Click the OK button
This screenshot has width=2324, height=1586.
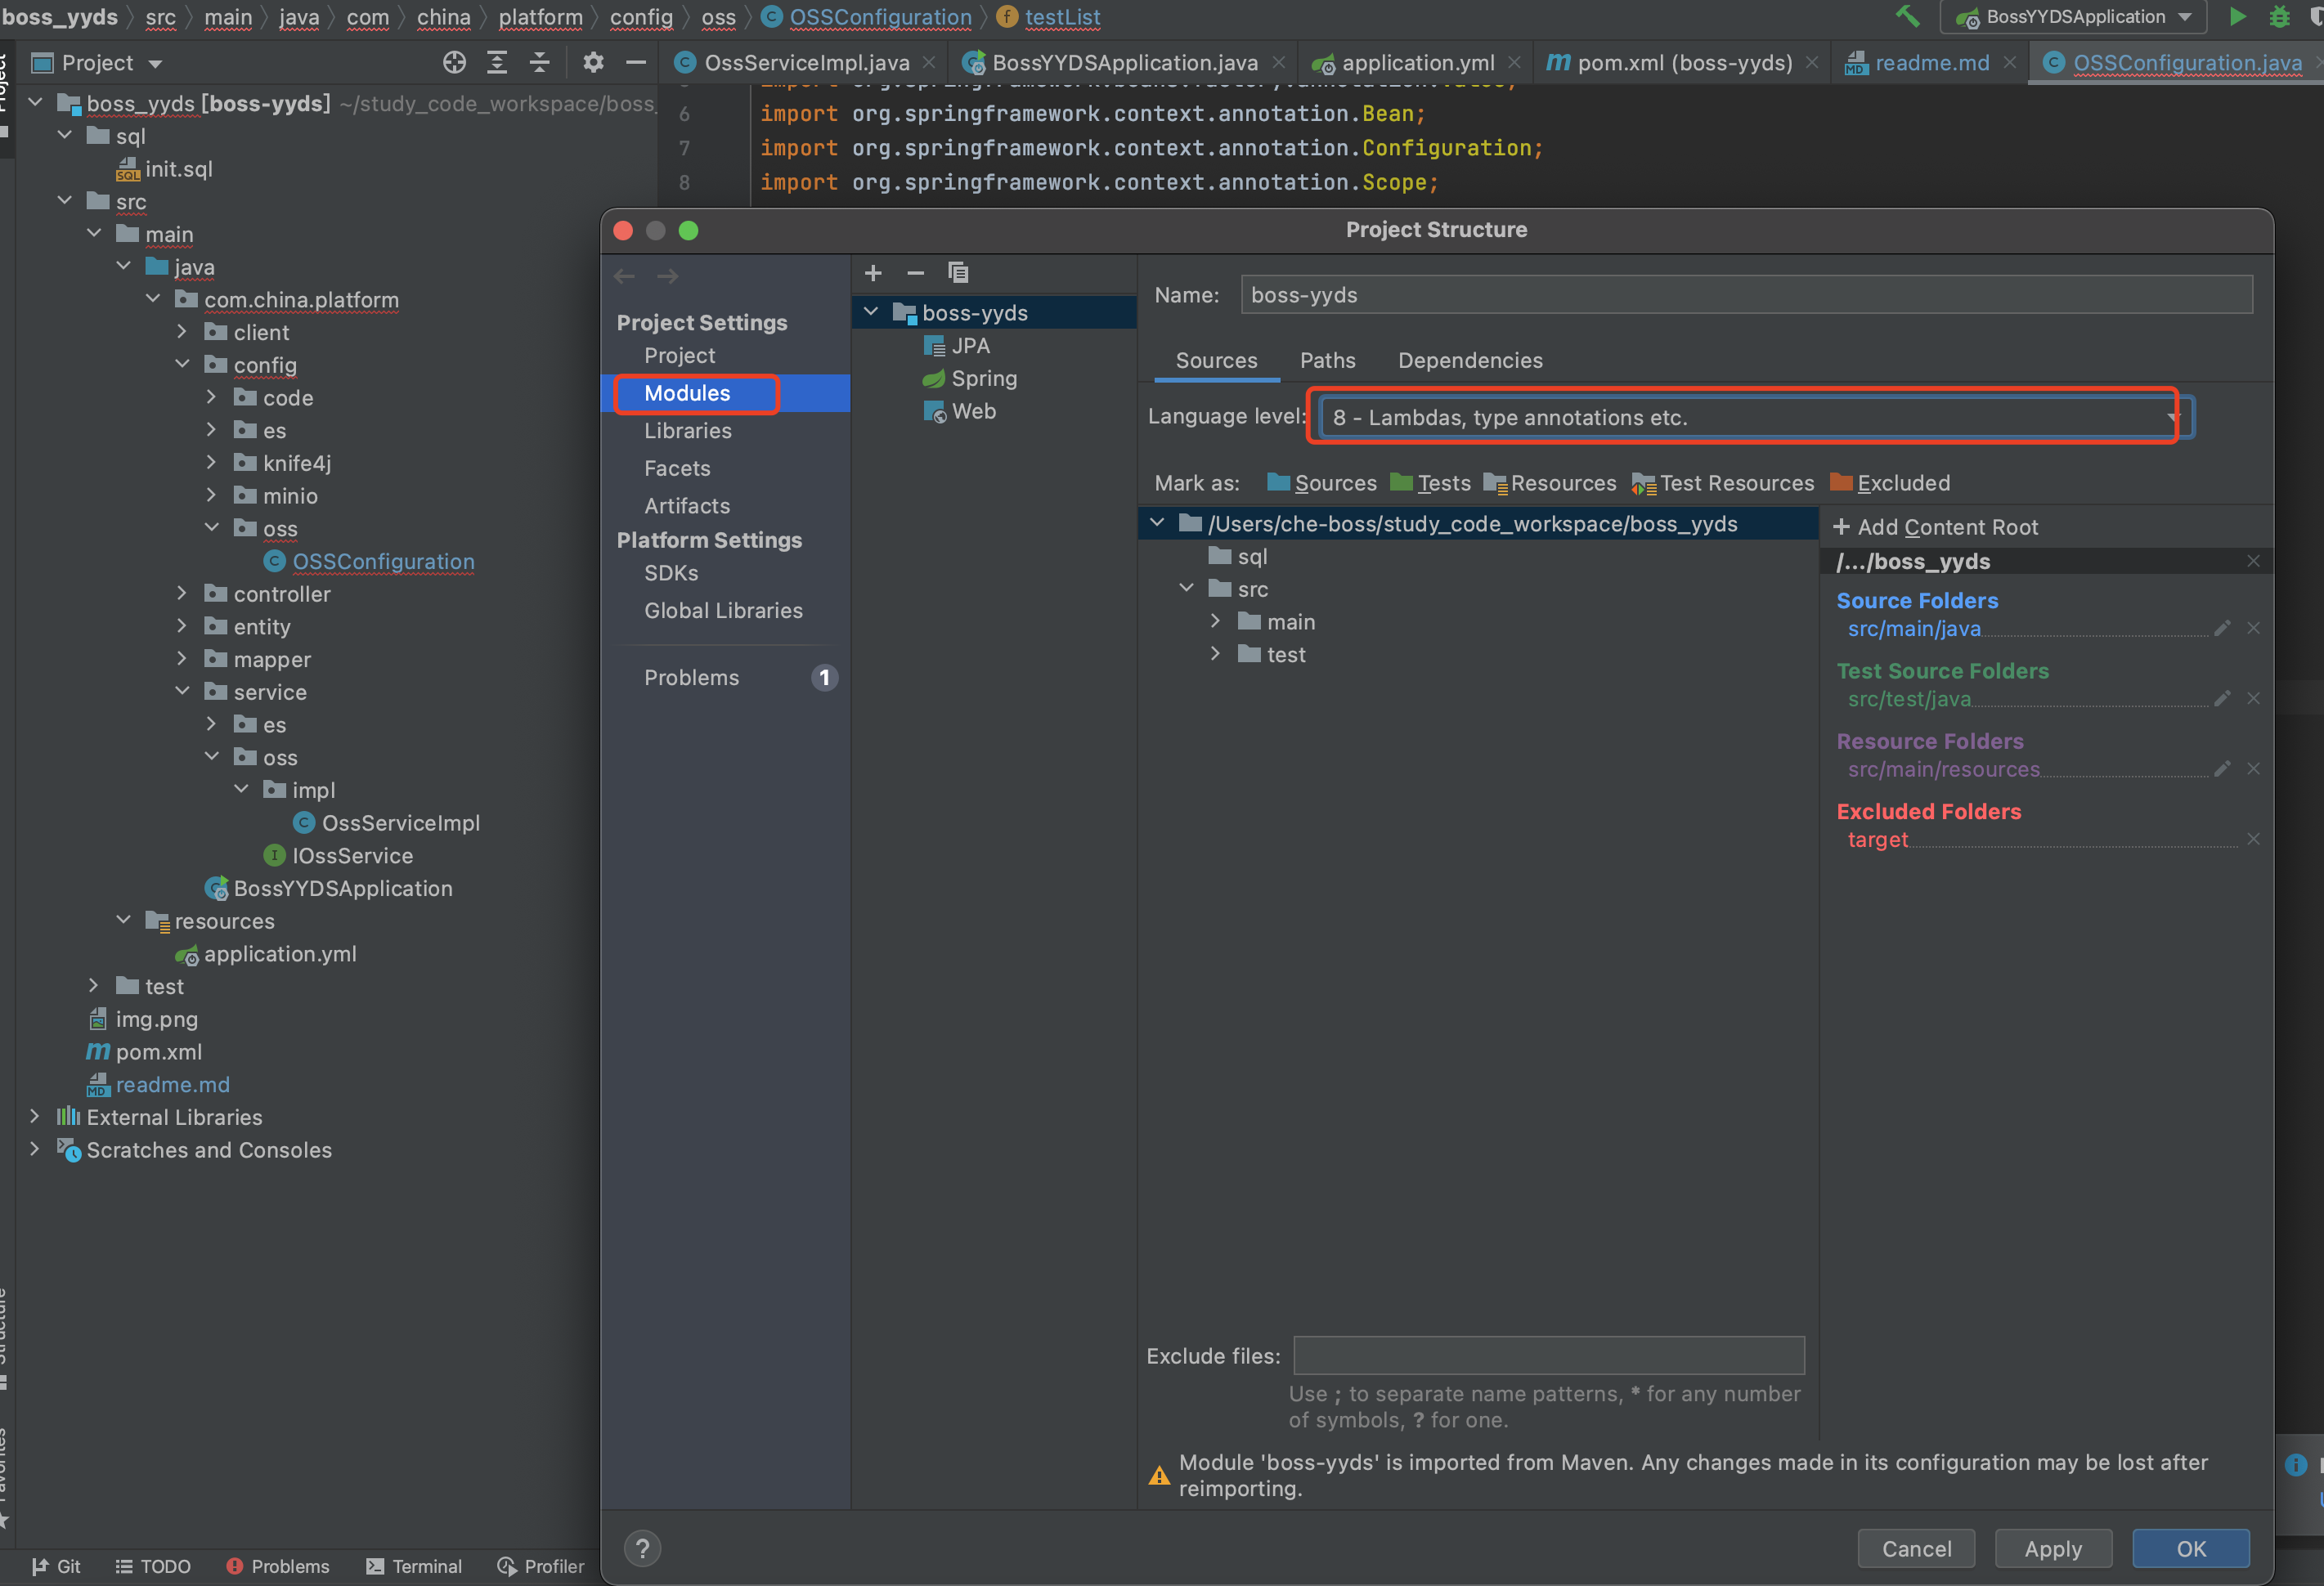[x=2191, y=1548]
